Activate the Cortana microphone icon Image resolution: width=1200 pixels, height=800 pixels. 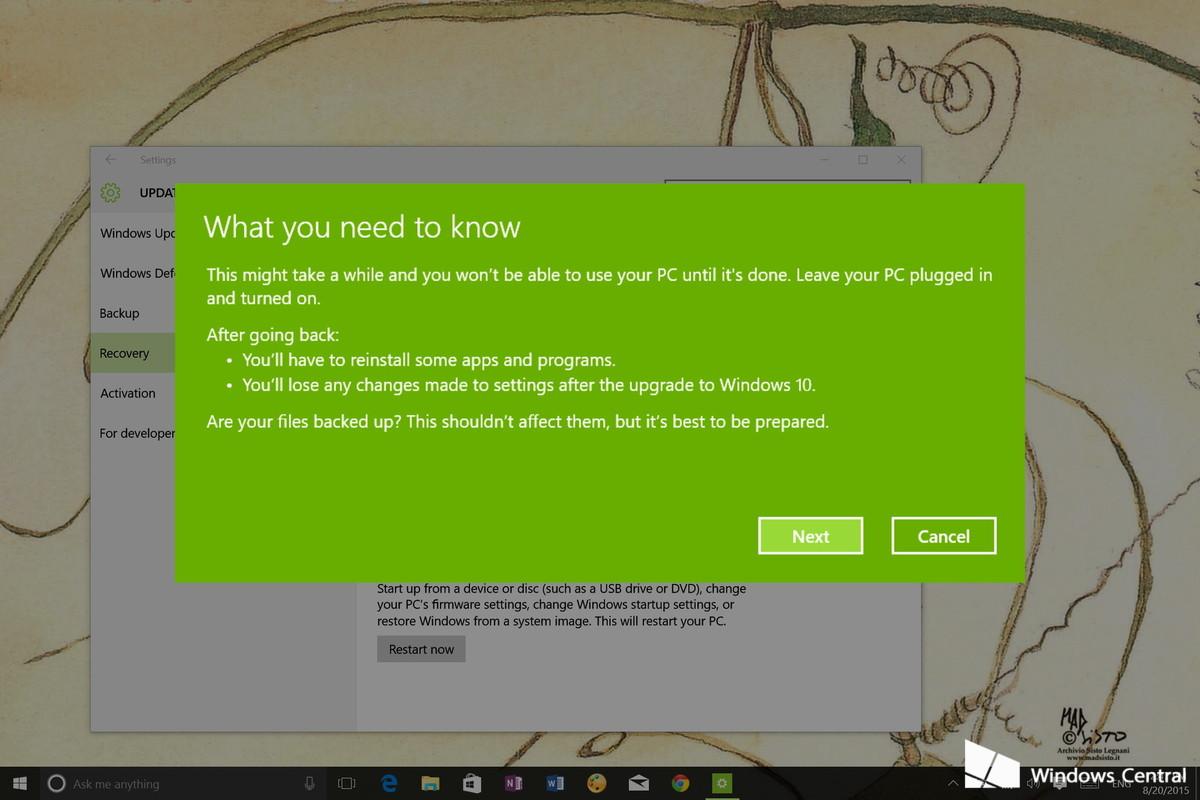click(309, 784)
